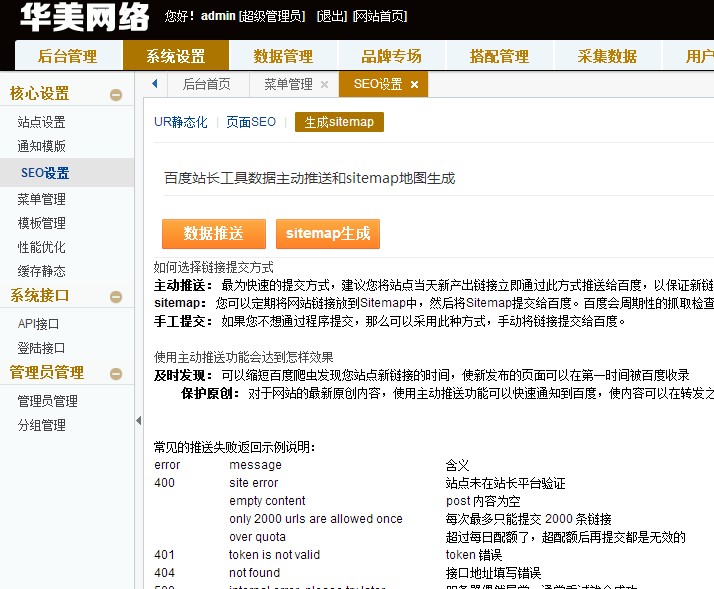This screenshot has height=589, width=714.
Task: Open 管理员管理 item in the sidebar
Action: 47,401
